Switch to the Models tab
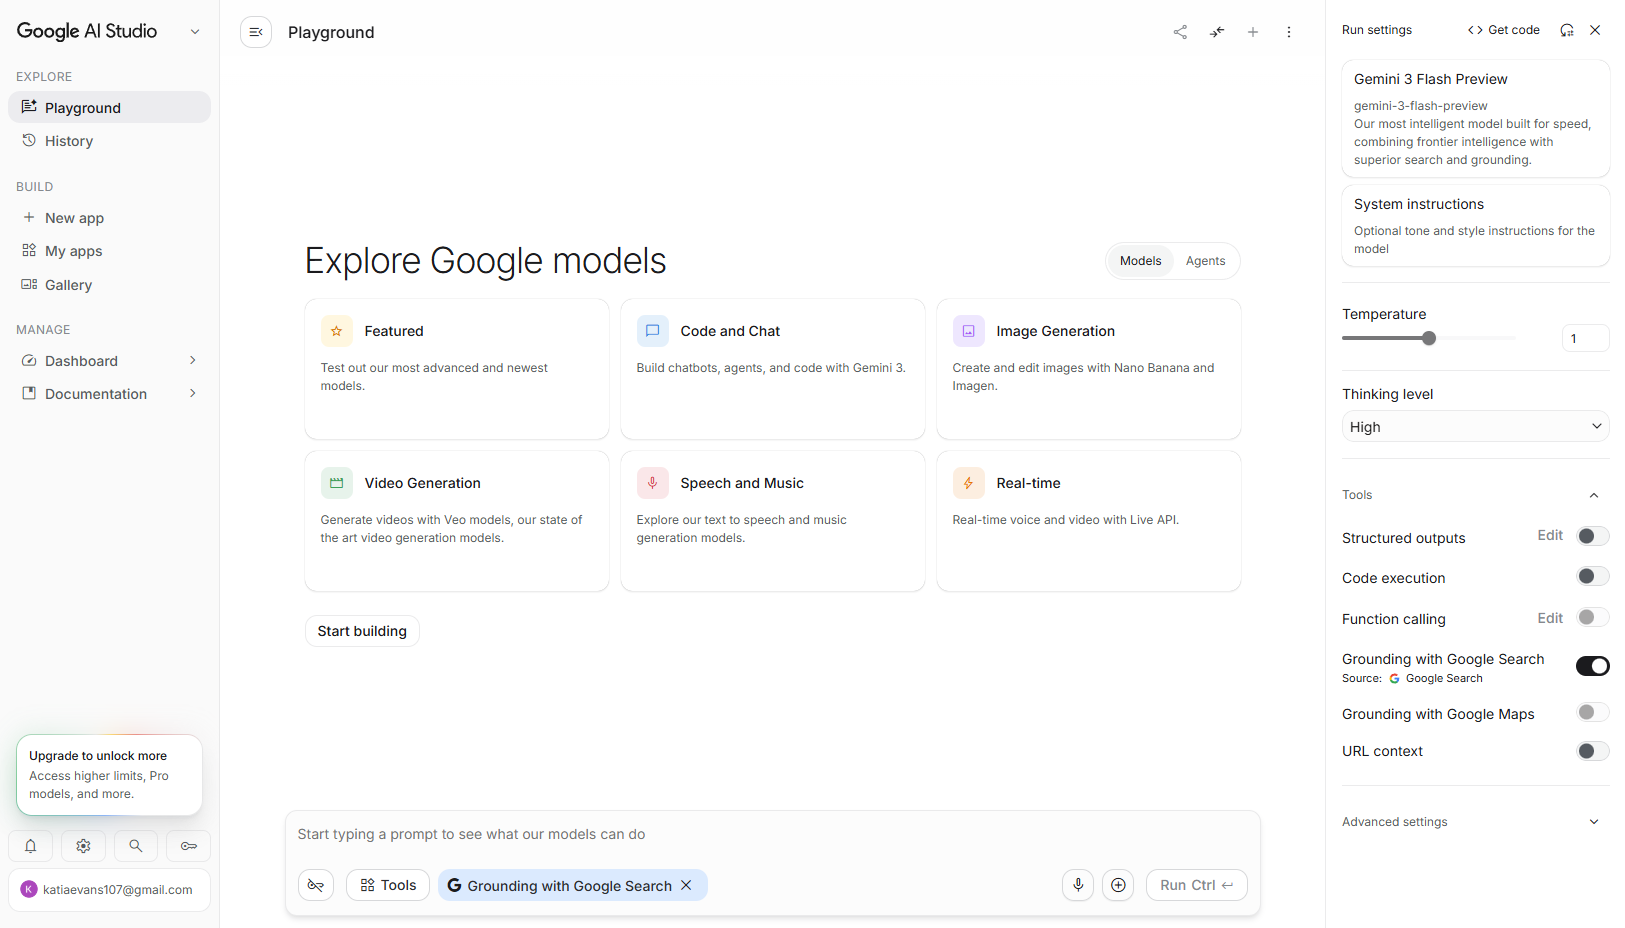The image size is (1625, 928). click(x=1140, y=261)
